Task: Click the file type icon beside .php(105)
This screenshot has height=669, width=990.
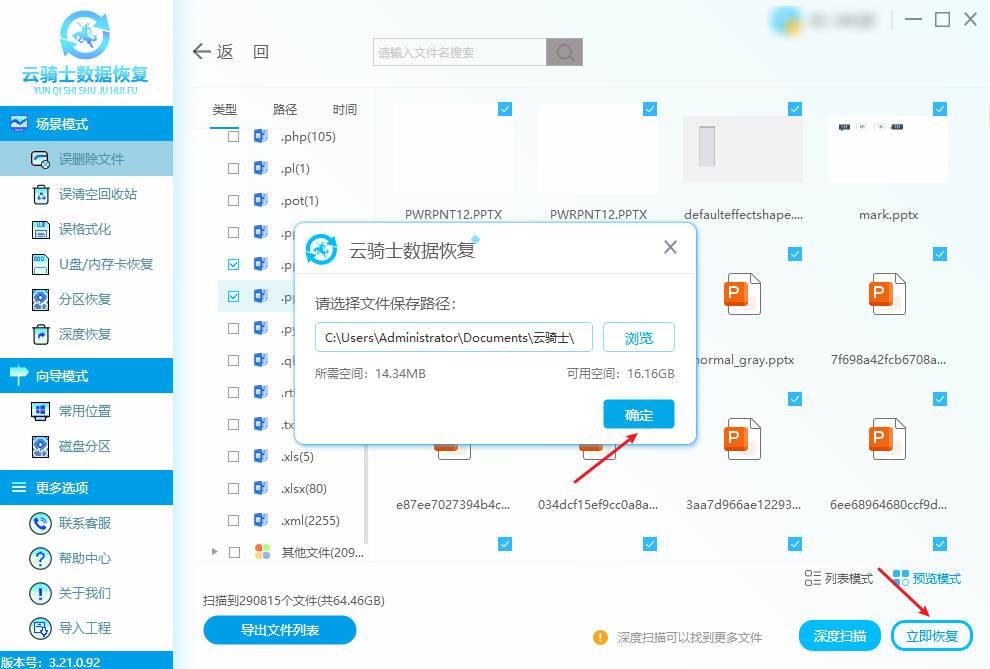Action: 261,136
